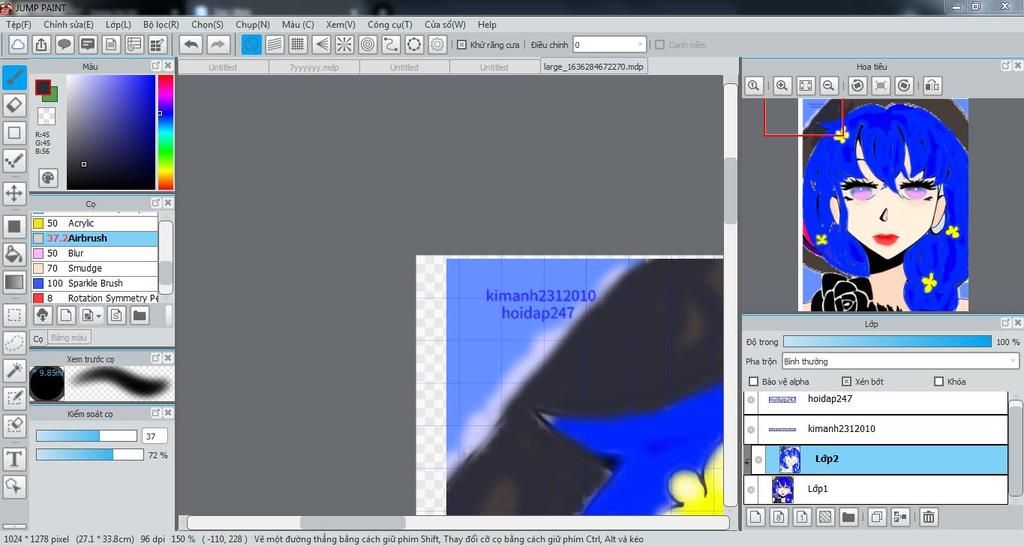Click the rainbow hue bar
Screen dimensions: 1024x546
click(x=165, y=132)
